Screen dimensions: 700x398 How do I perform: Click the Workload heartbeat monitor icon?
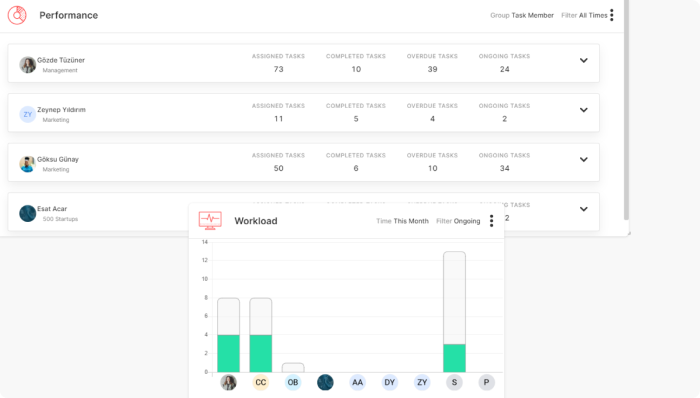[210, 220]
